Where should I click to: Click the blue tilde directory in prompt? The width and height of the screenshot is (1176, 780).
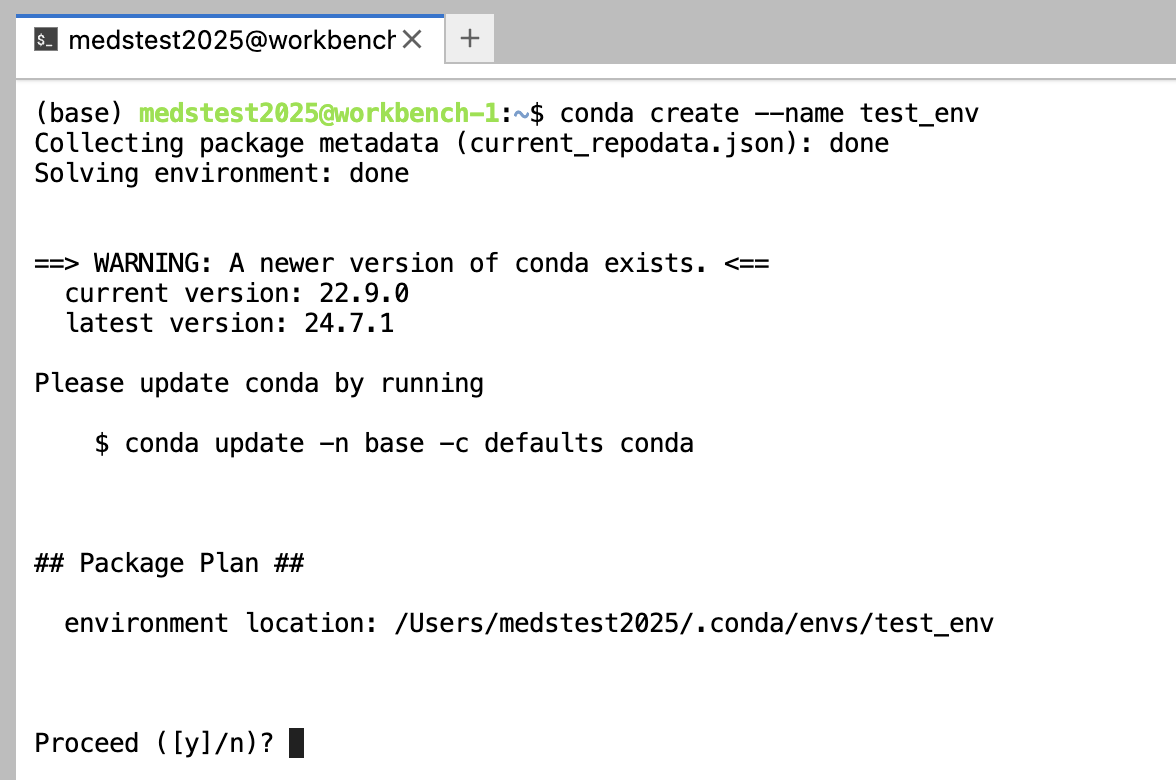[x=521, y=113]
